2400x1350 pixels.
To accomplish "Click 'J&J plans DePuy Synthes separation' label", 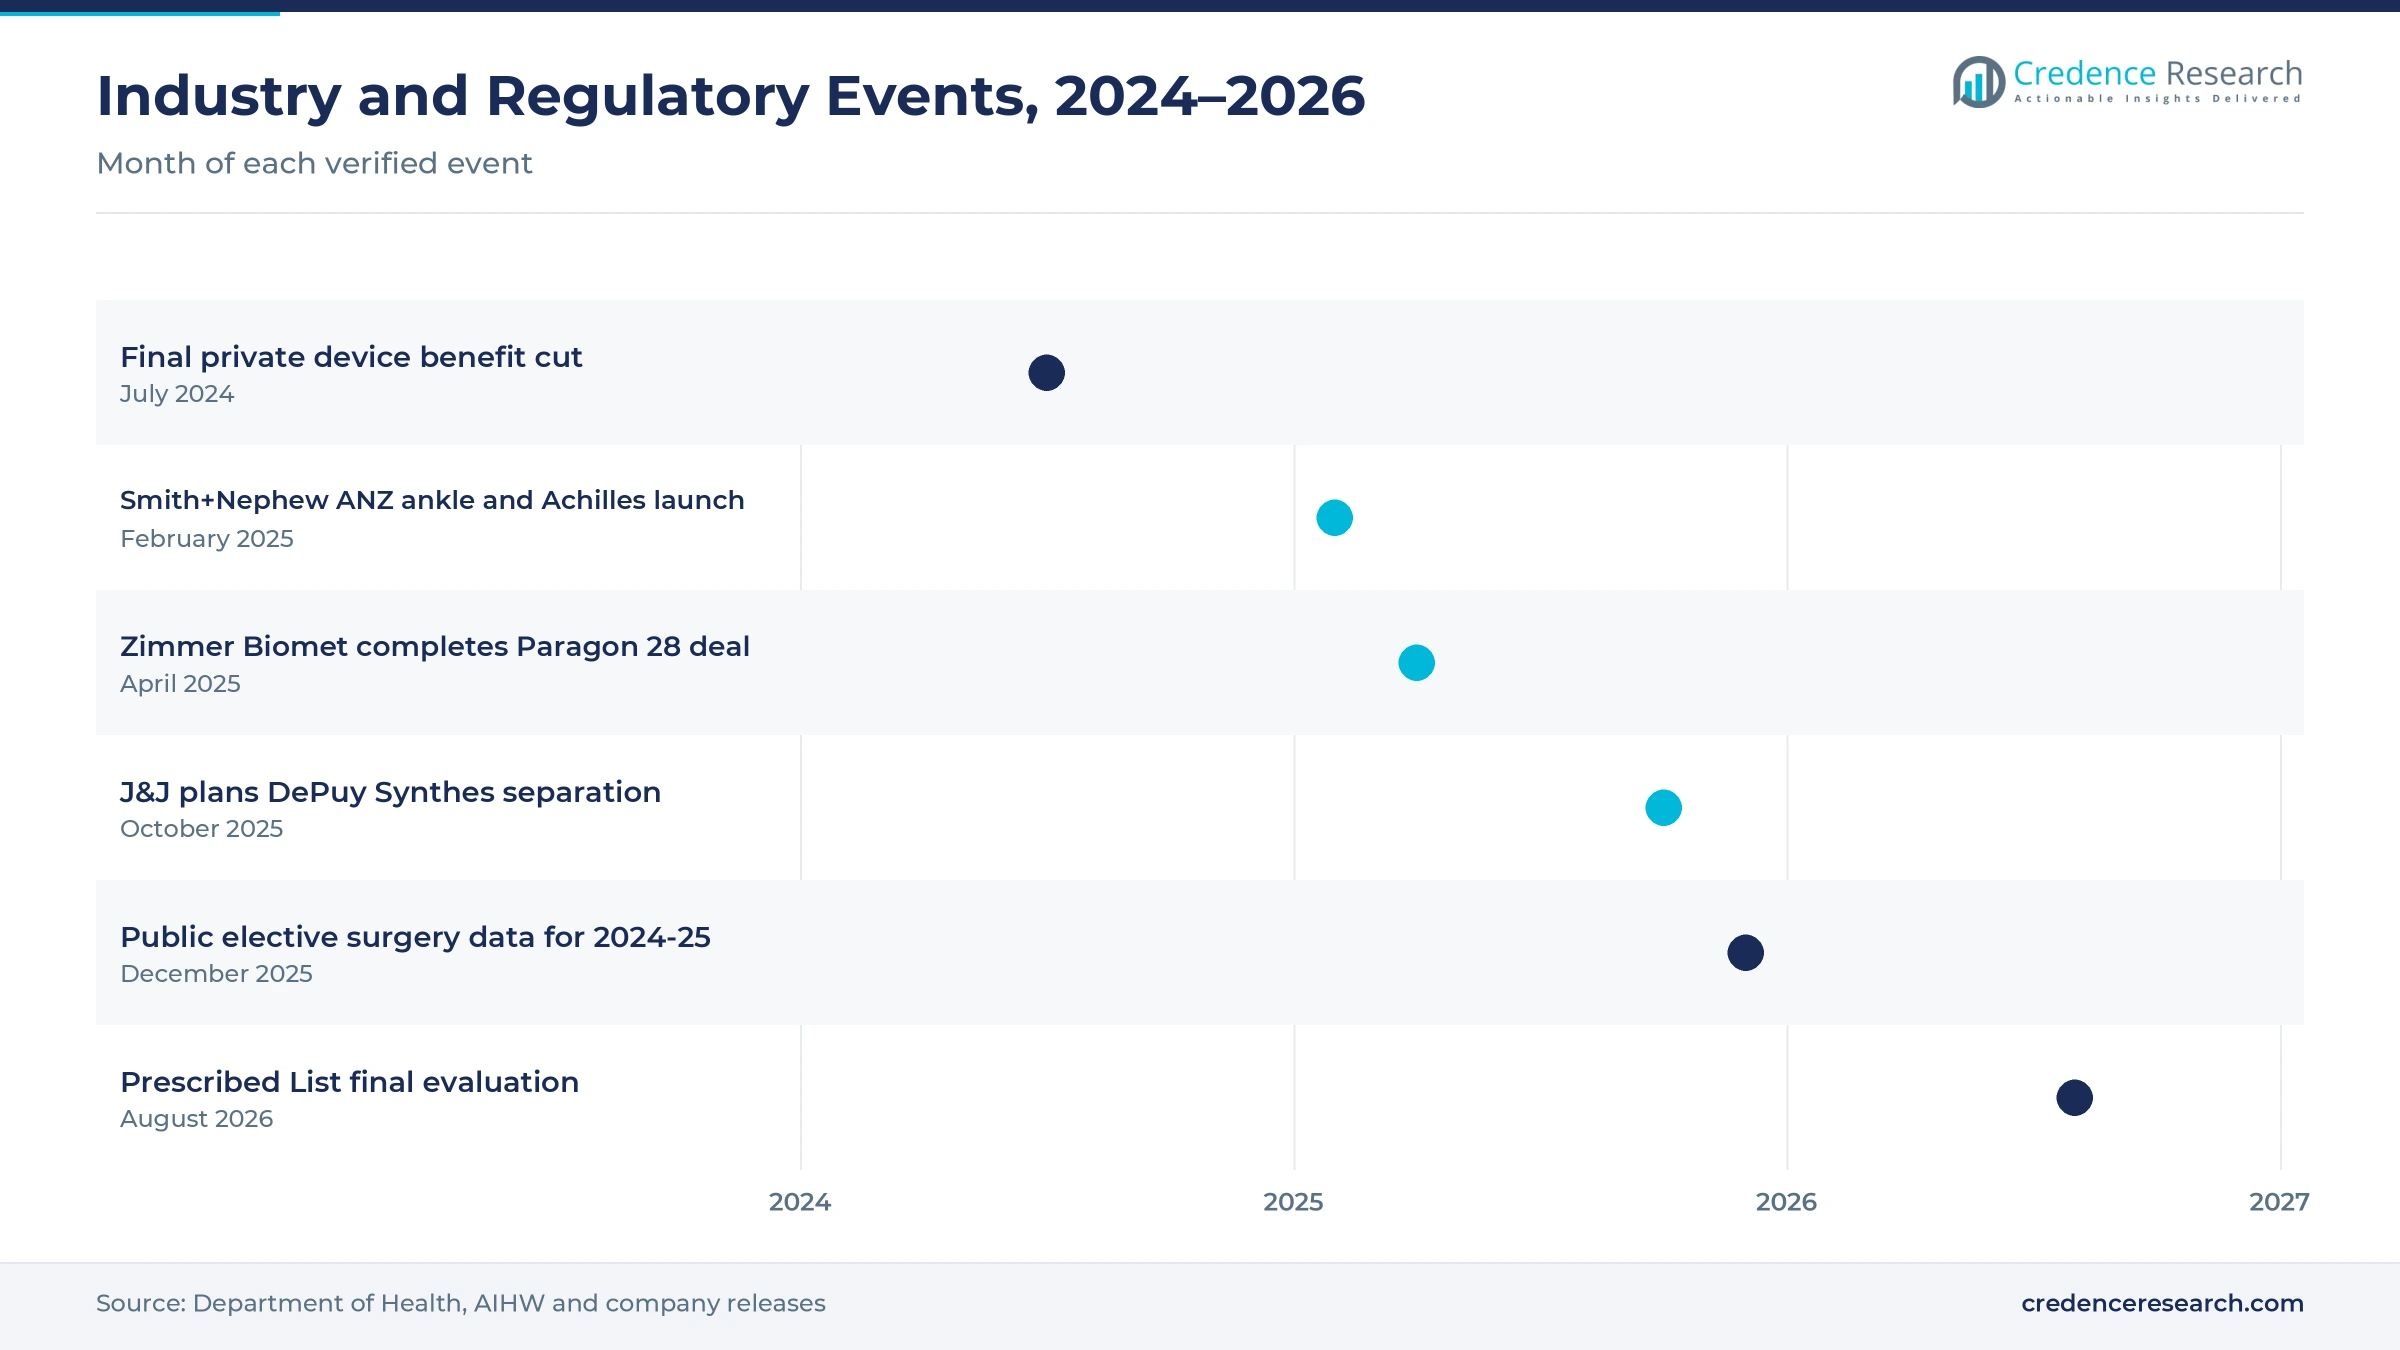I will (x=390, y=792).
